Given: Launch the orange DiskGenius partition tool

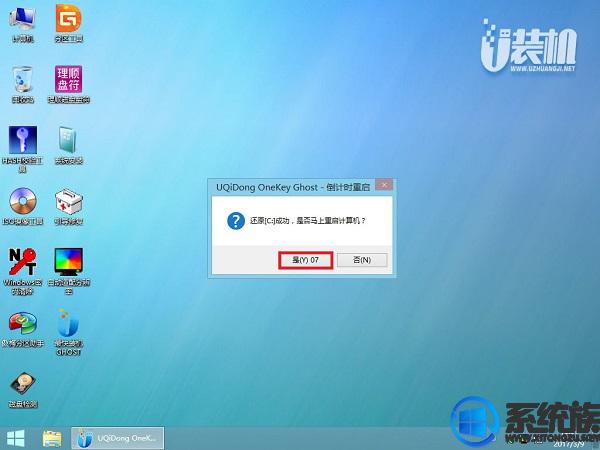Looking at the screenshot, I should tap(68, 23).
